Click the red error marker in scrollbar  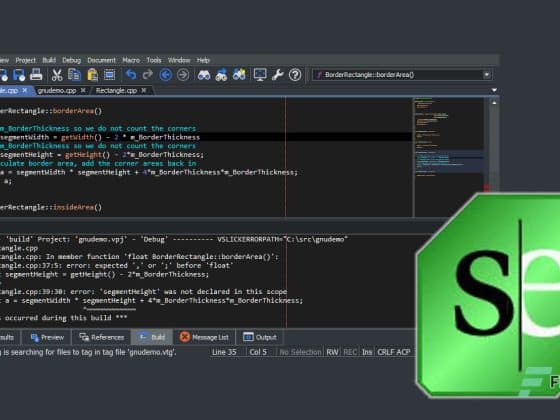486,188
